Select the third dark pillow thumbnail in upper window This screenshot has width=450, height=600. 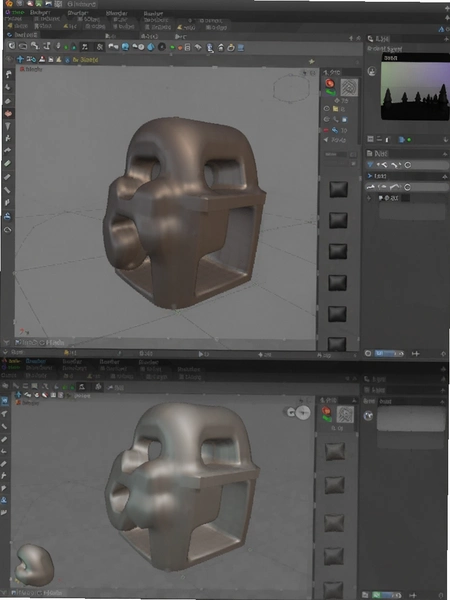point(338,251)
